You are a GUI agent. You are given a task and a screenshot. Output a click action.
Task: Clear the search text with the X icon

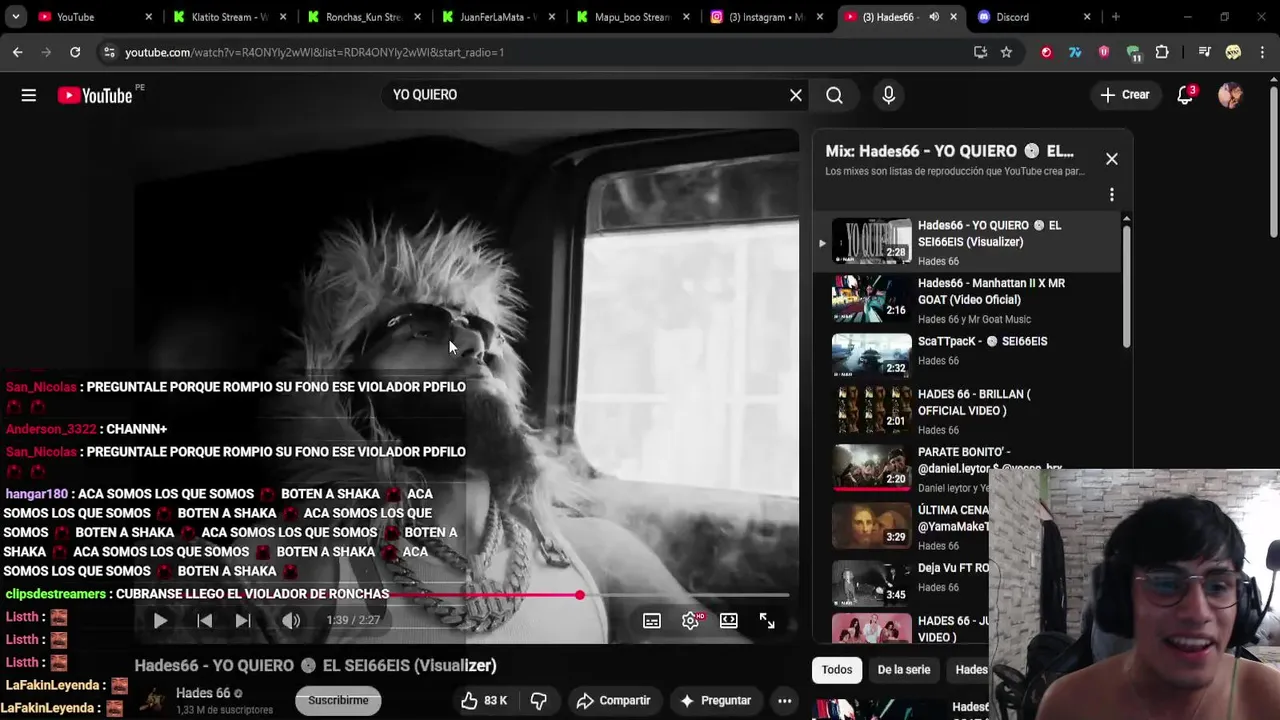[x=796, y=95]
